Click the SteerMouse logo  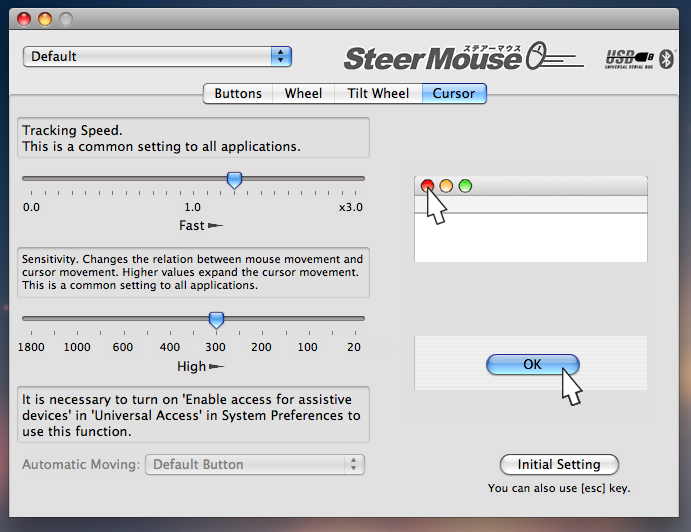click(x=464, y=57)
